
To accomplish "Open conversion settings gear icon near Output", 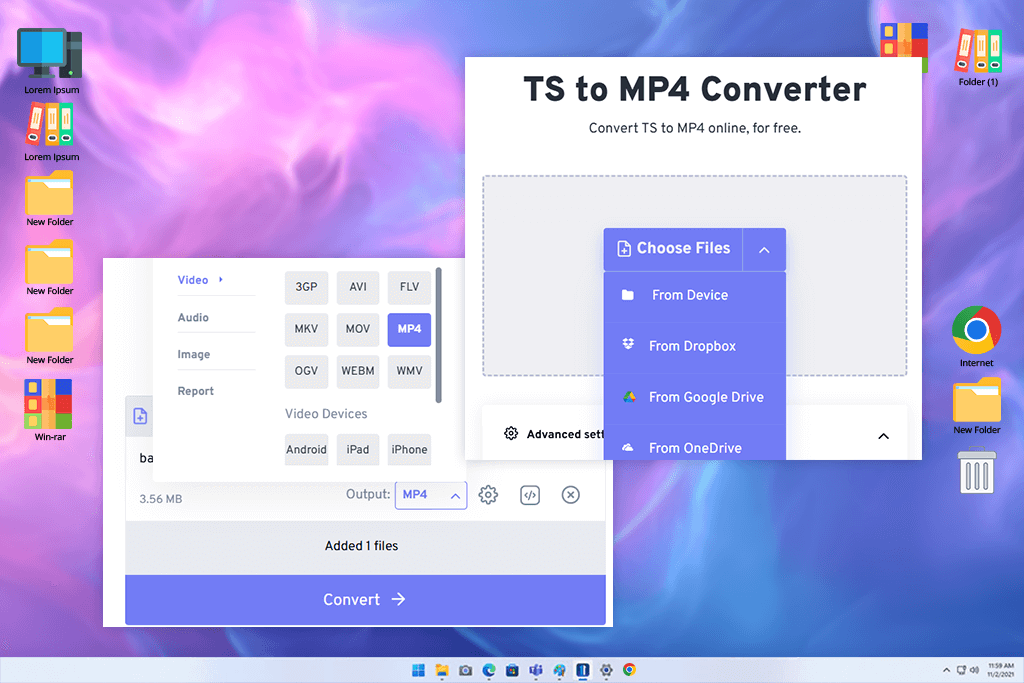I will 488,495.
